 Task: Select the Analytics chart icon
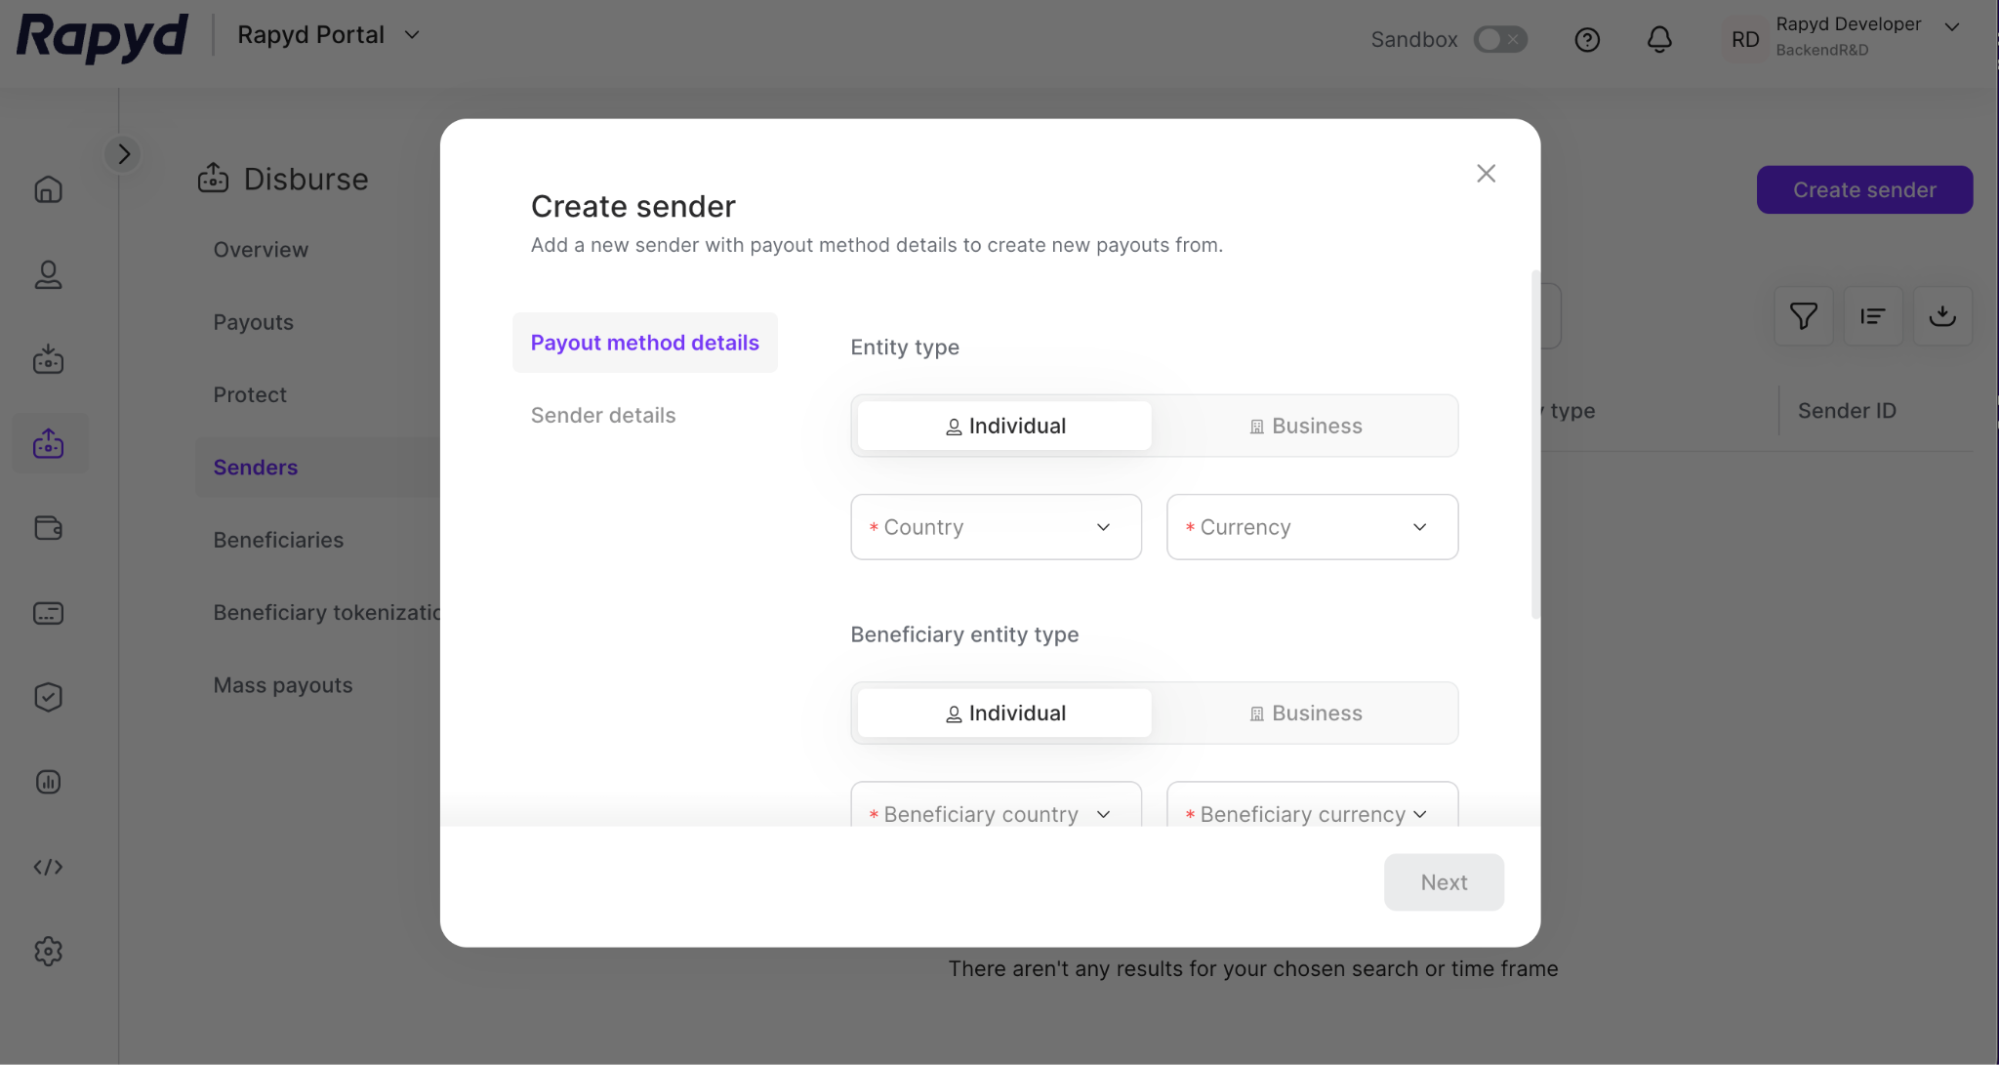point(48,781)
